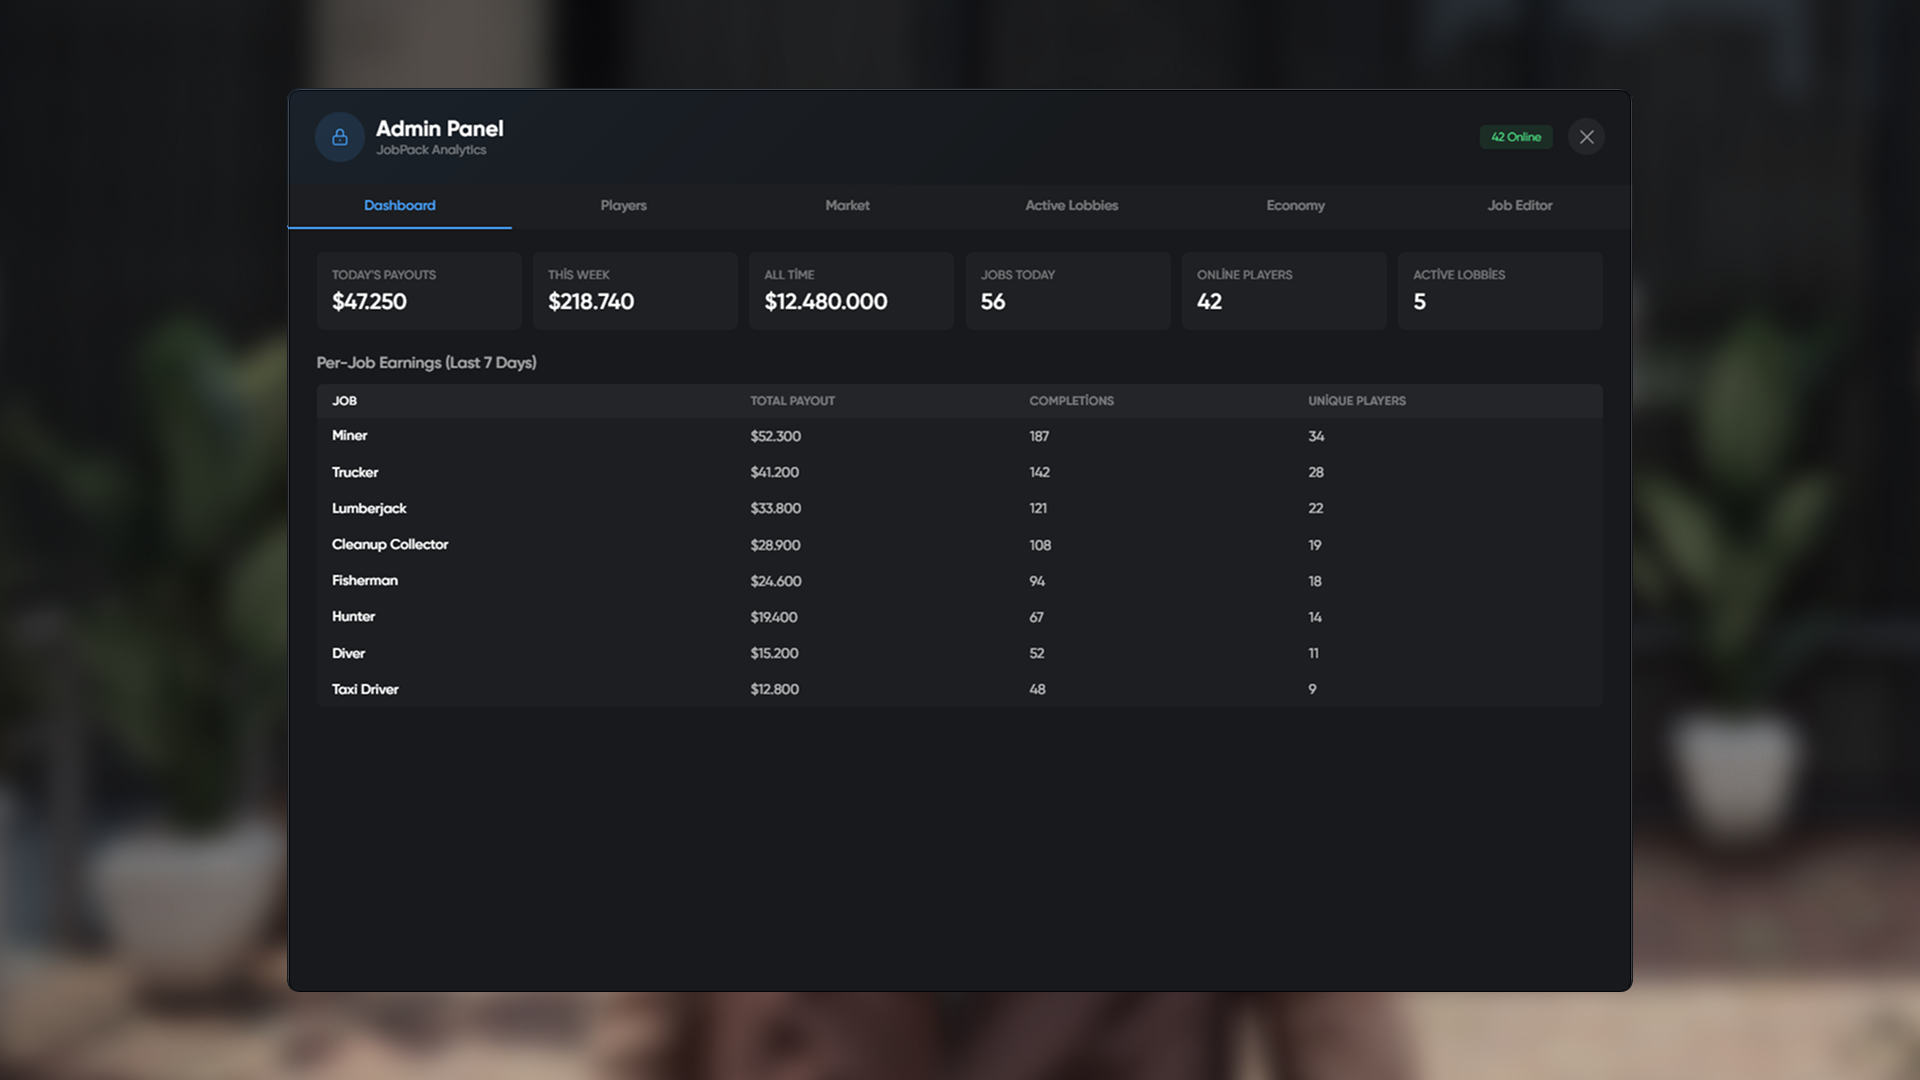Select the Dashboard tab

click(x=399, y=205)
